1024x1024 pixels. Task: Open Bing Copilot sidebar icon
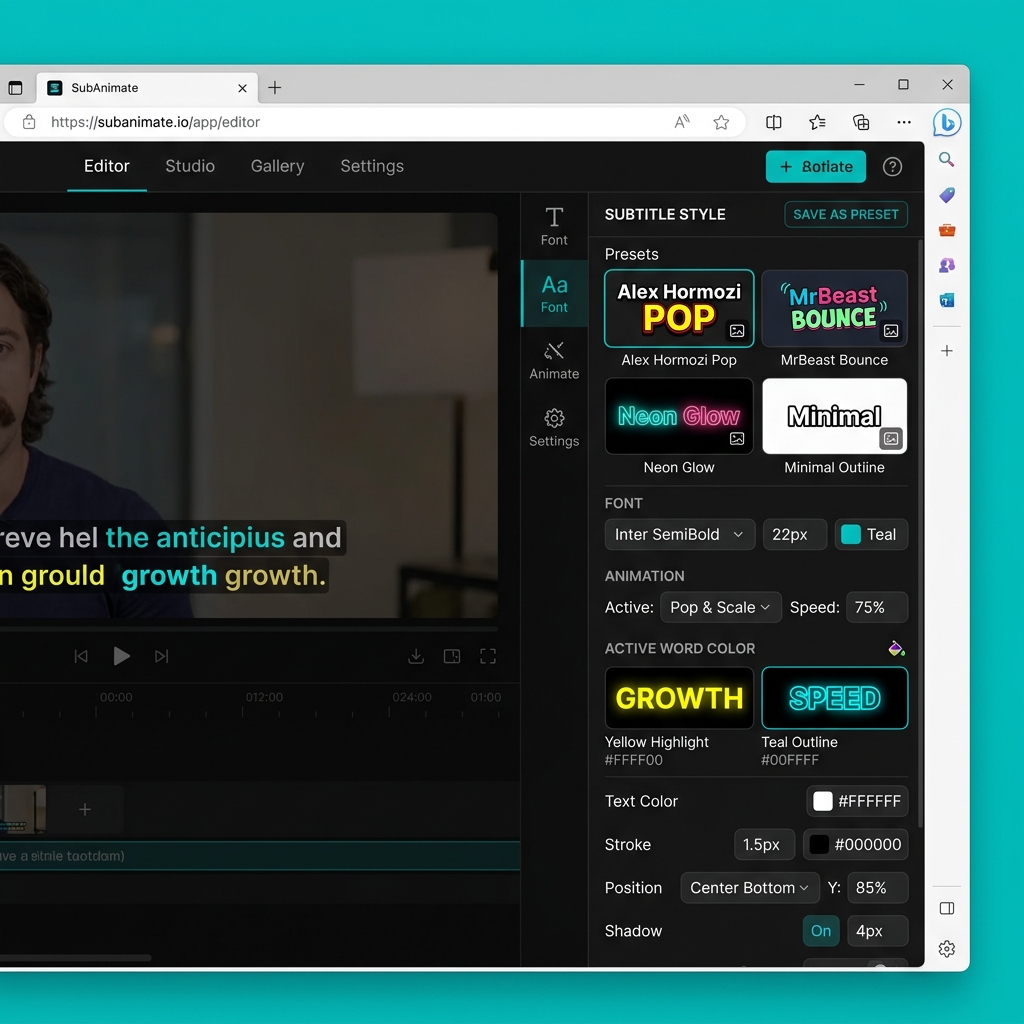pos(947,122)
